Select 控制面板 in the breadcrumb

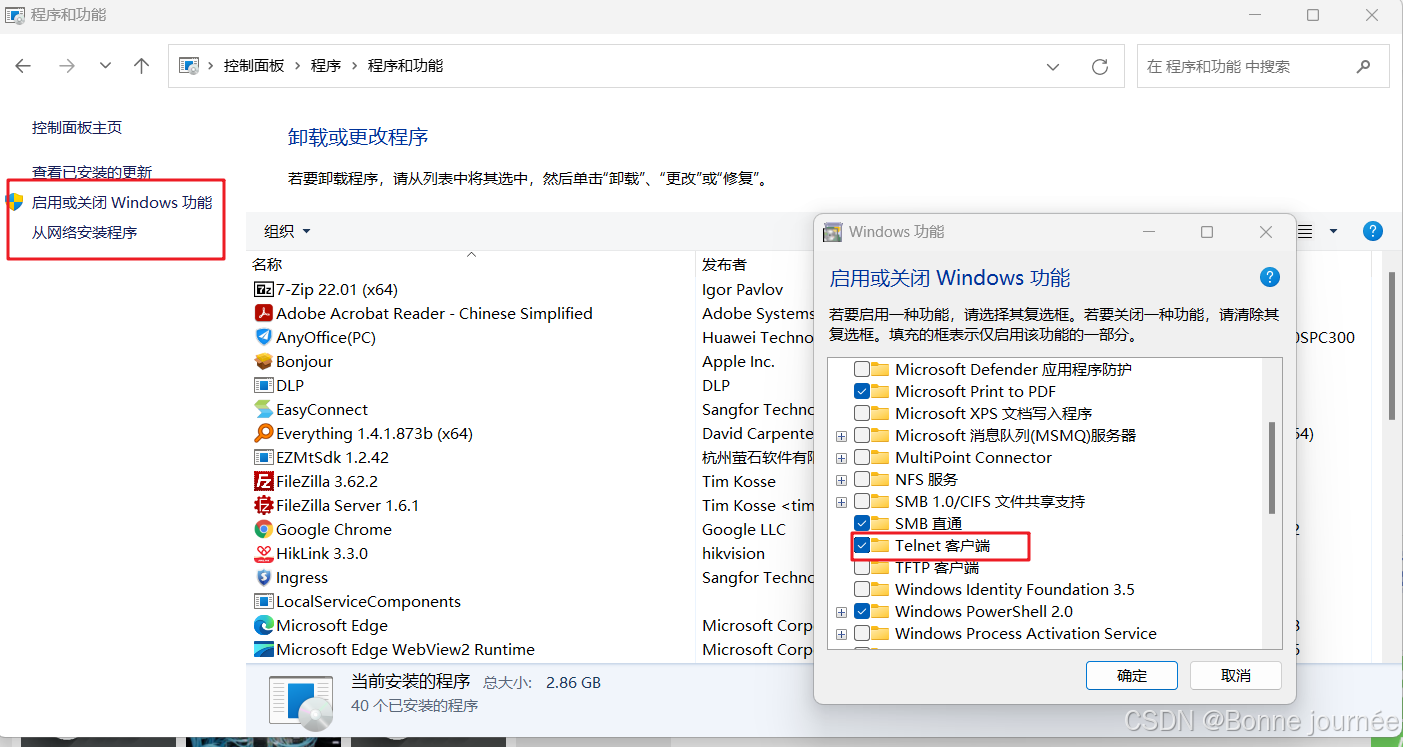(254, 66)
